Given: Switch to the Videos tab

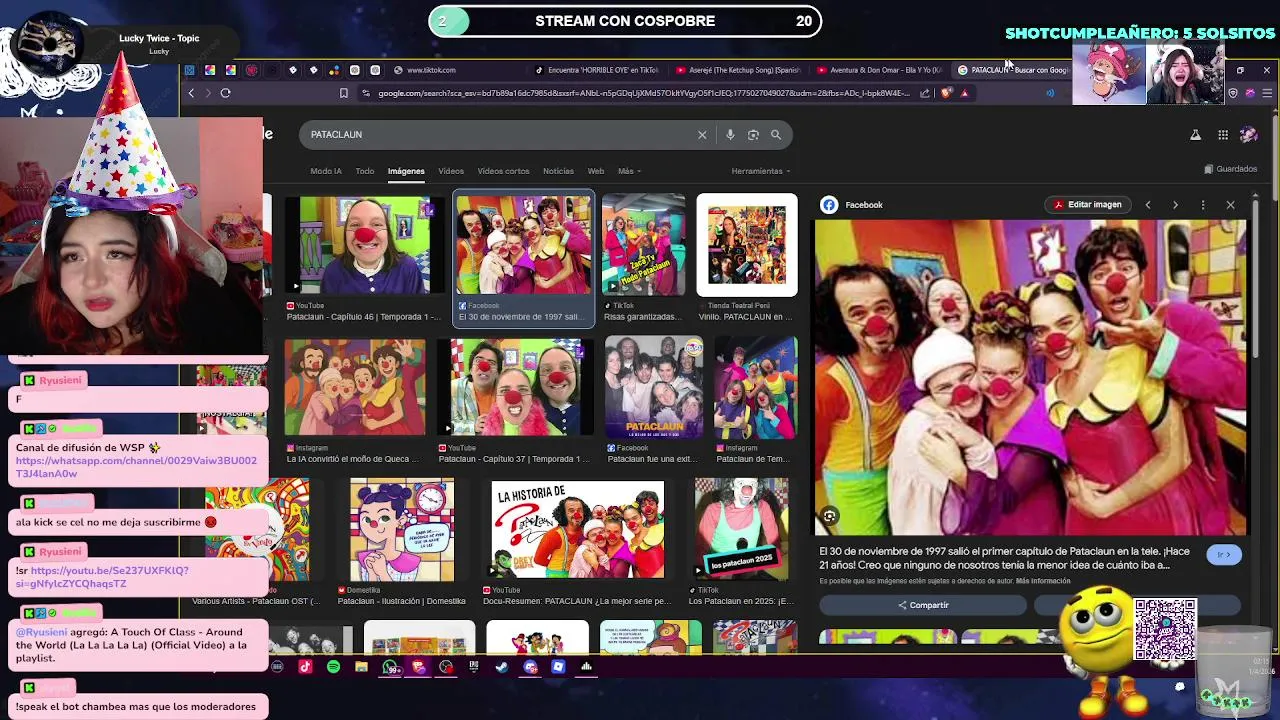Looking at the screenshot, I should tap(451, 171).
